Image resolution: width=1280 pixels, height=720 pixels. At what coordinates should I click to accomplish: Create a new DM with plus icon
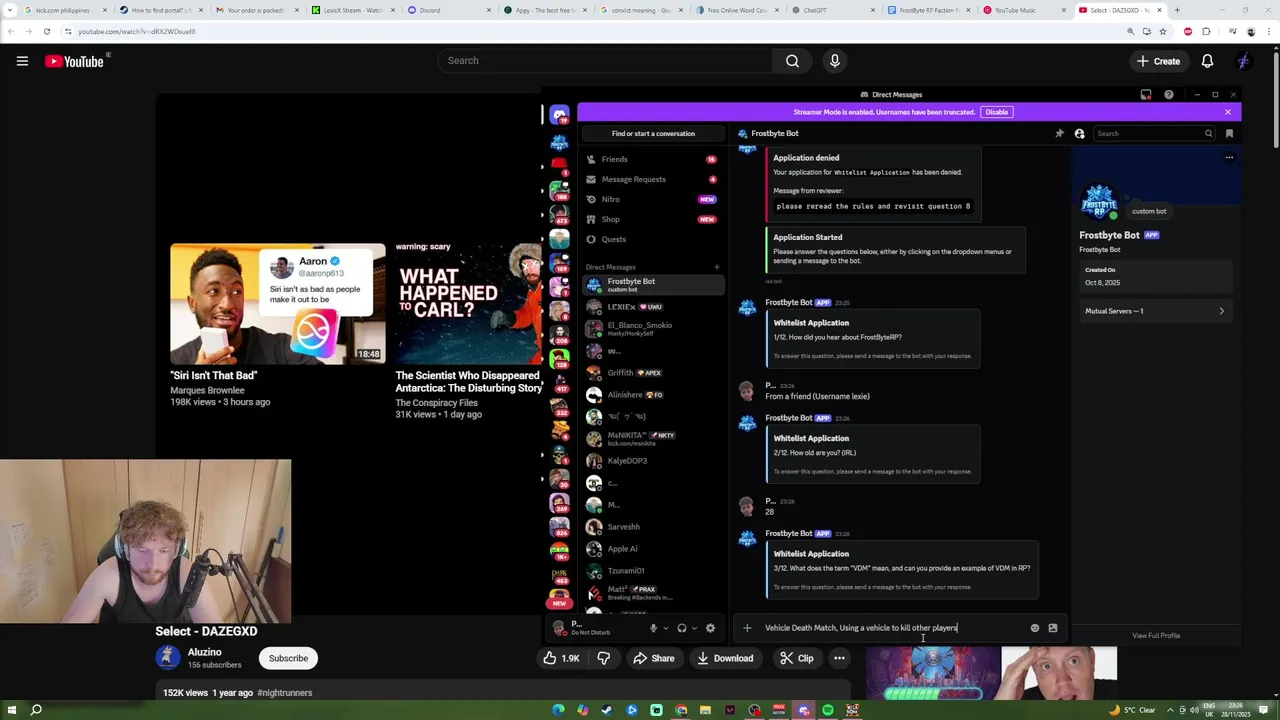click(x=716, y=267)
